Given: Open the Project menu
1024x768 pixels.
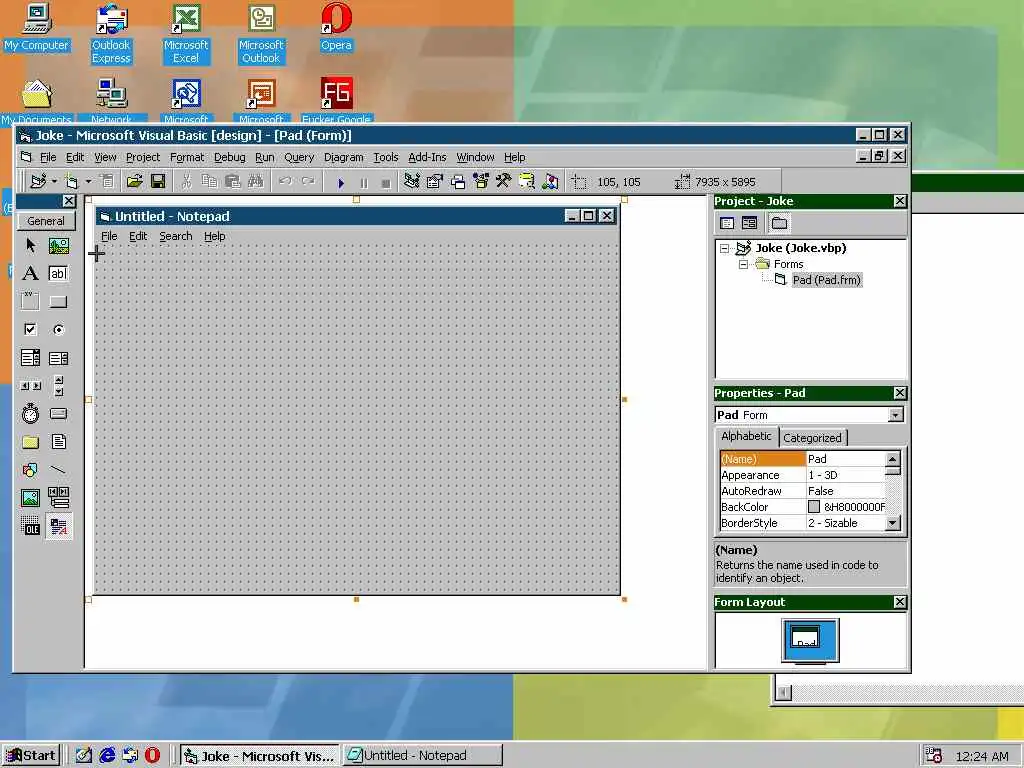Looking at the screenshot, I should pos(143,157).
